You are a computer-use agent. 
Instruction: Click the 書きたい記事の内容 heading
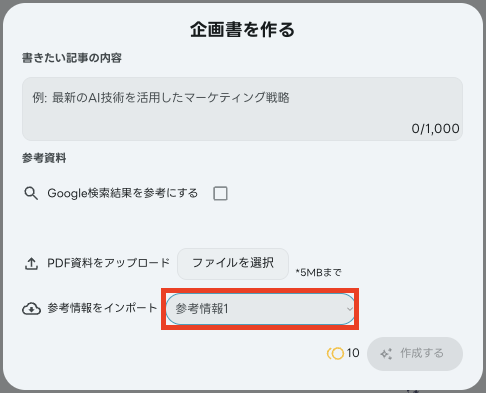[72, 58]
